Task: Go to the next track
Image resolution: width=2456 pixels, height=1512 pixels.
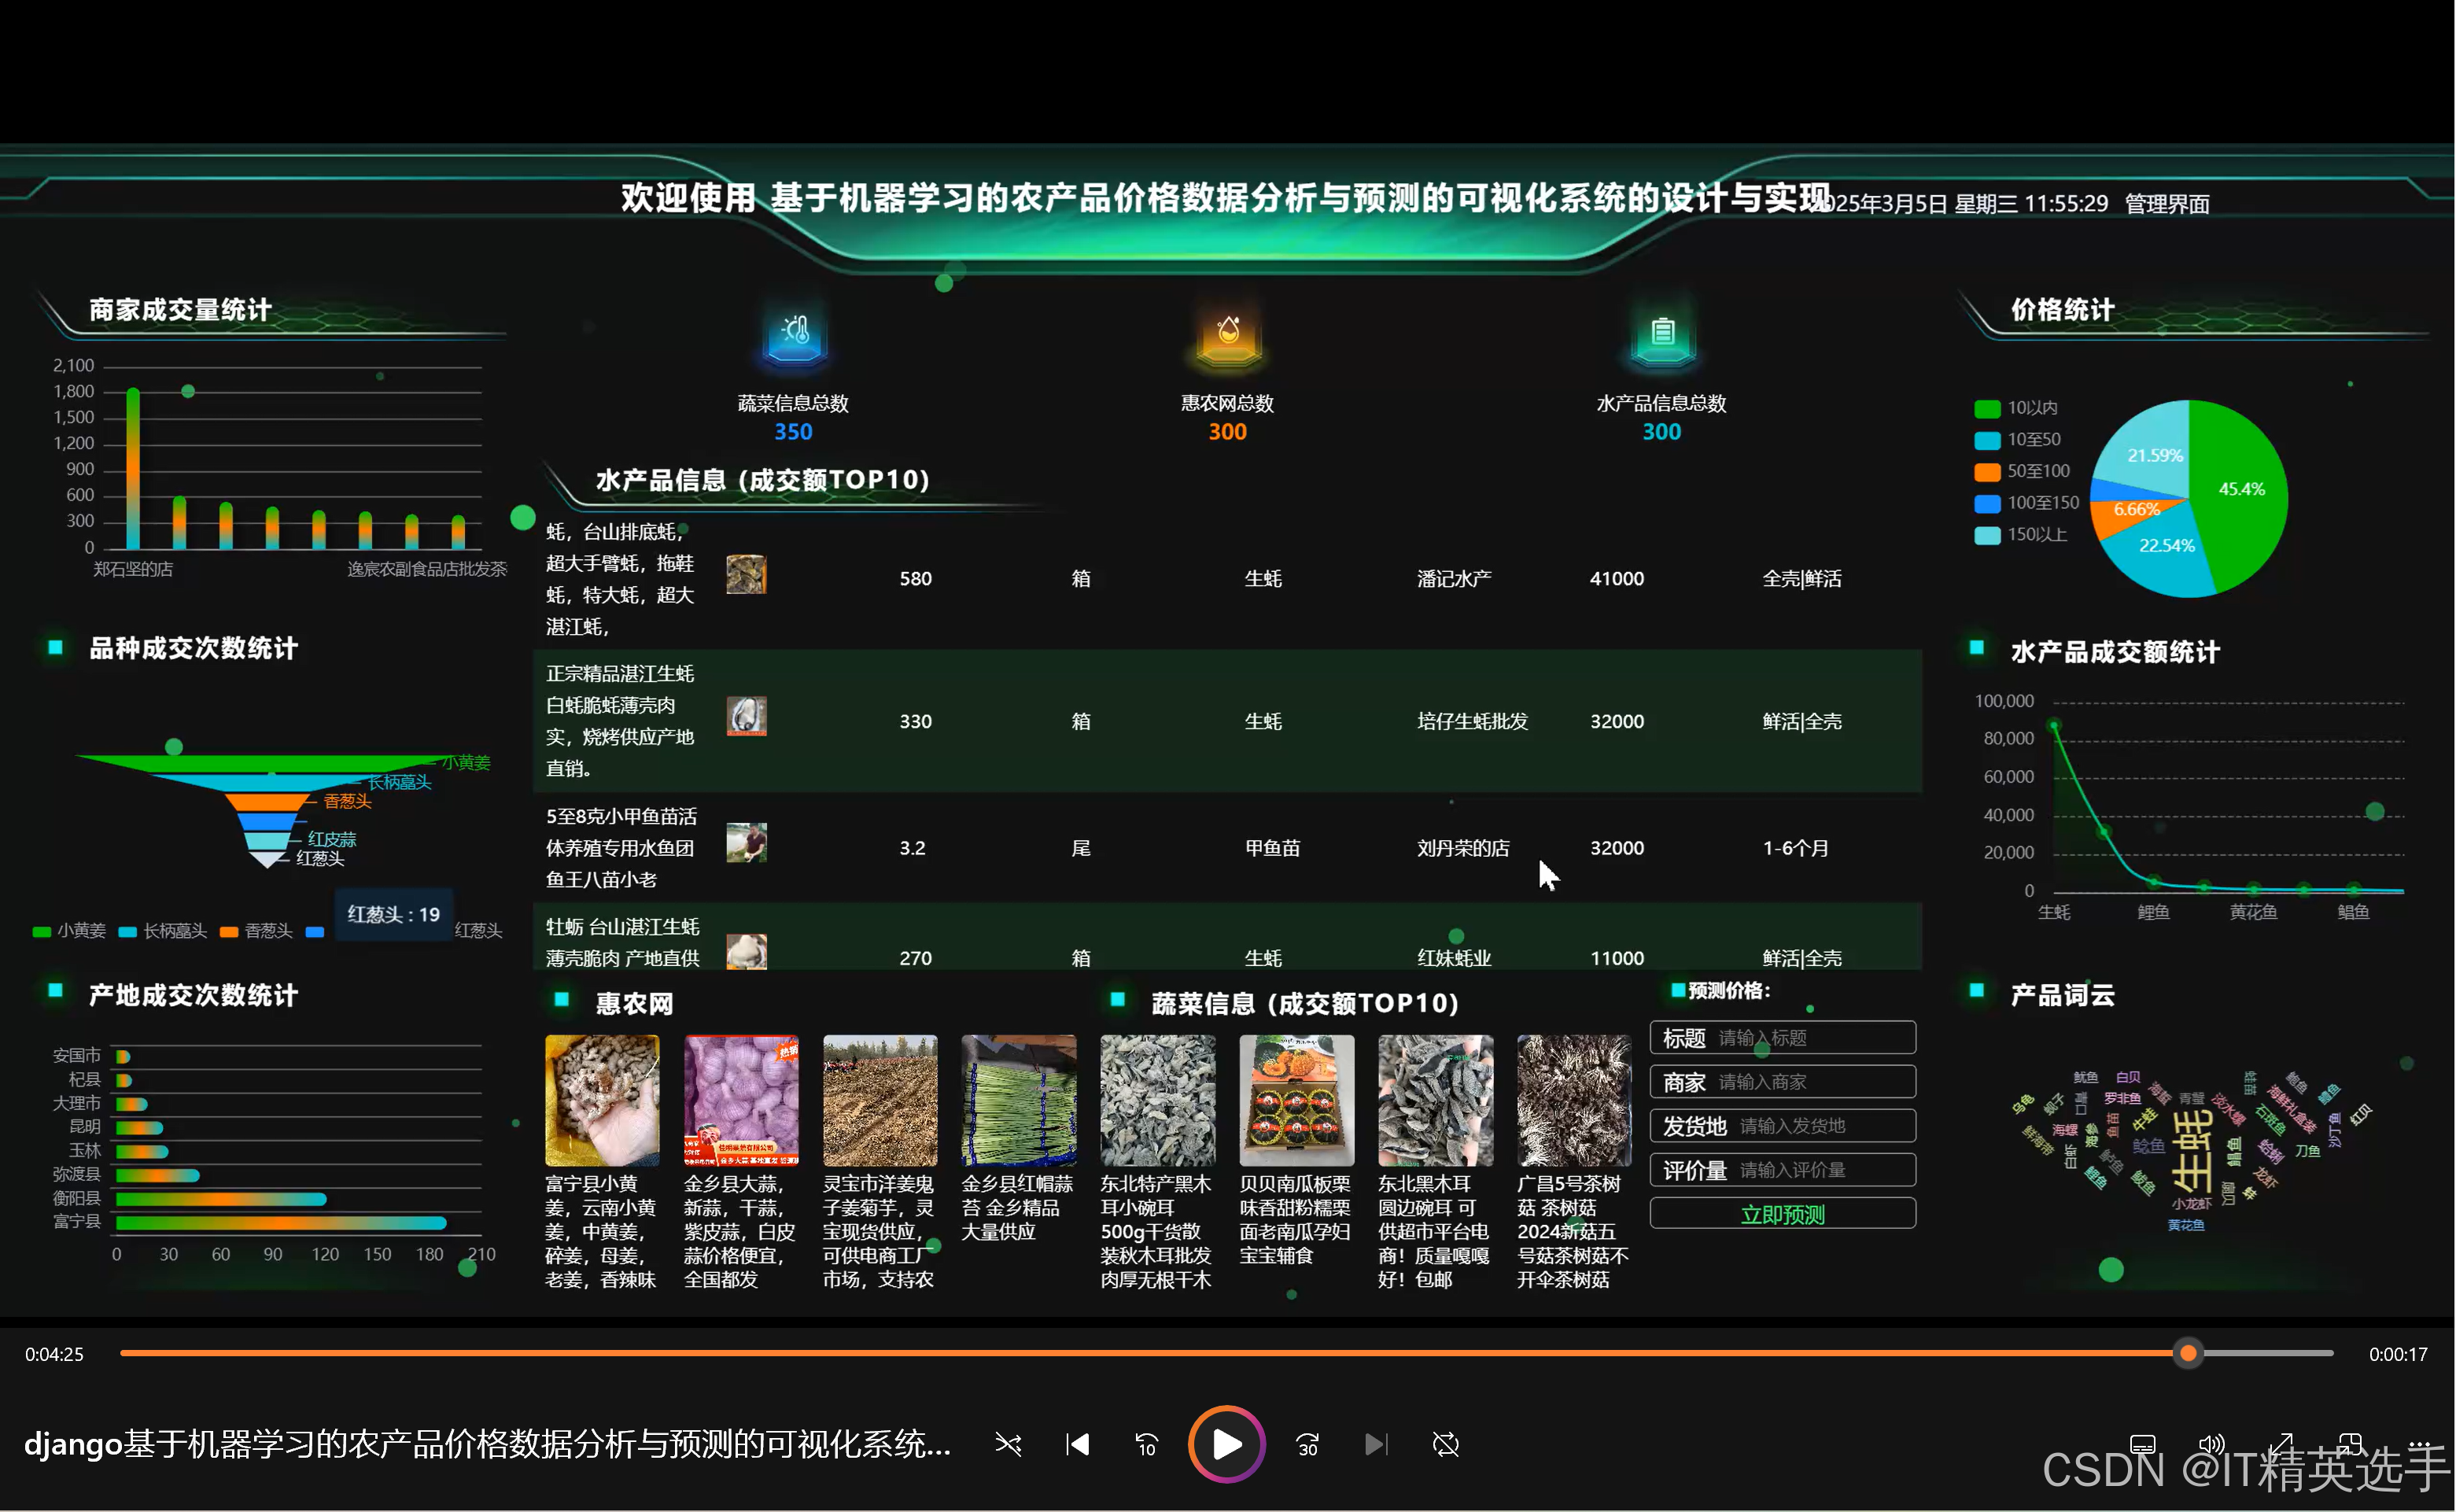Action: (1376, 1445)
